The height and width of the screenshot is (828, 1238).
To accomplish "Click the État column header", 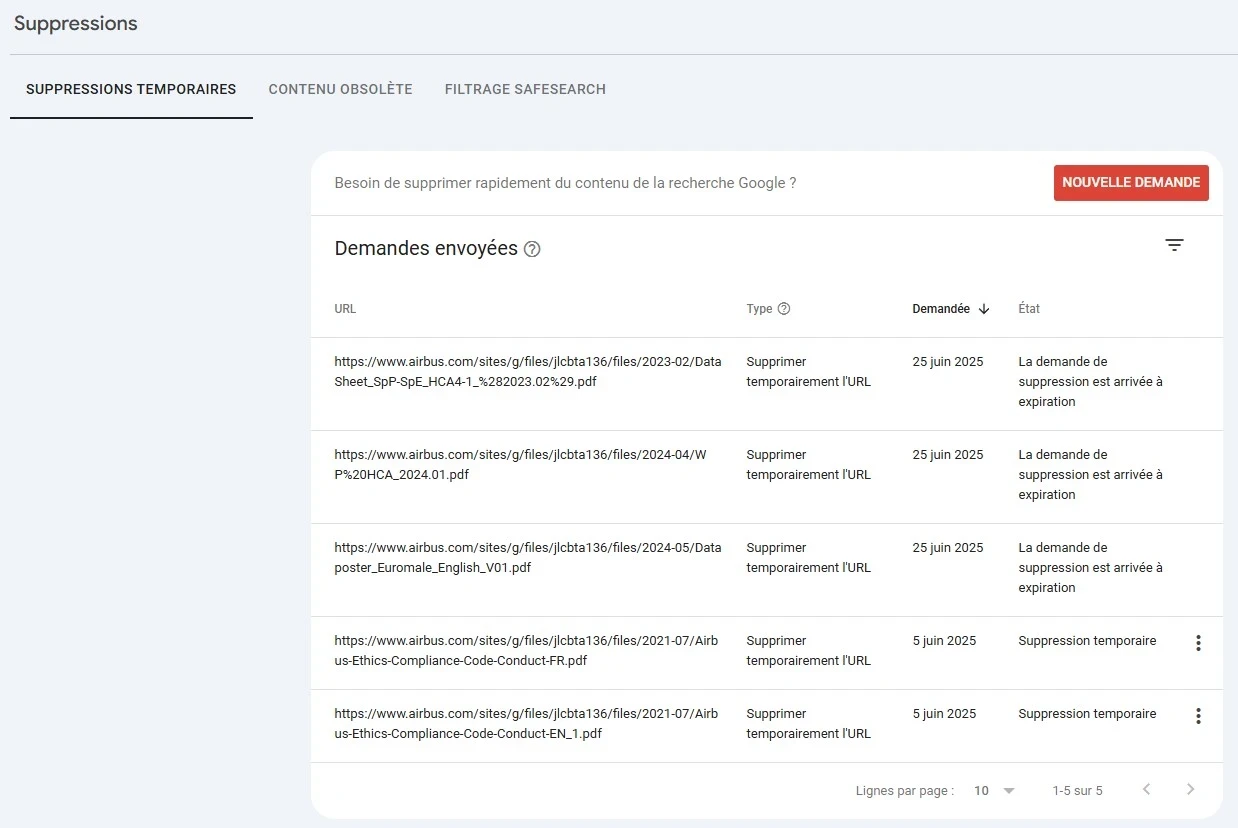I will 1029,308.
